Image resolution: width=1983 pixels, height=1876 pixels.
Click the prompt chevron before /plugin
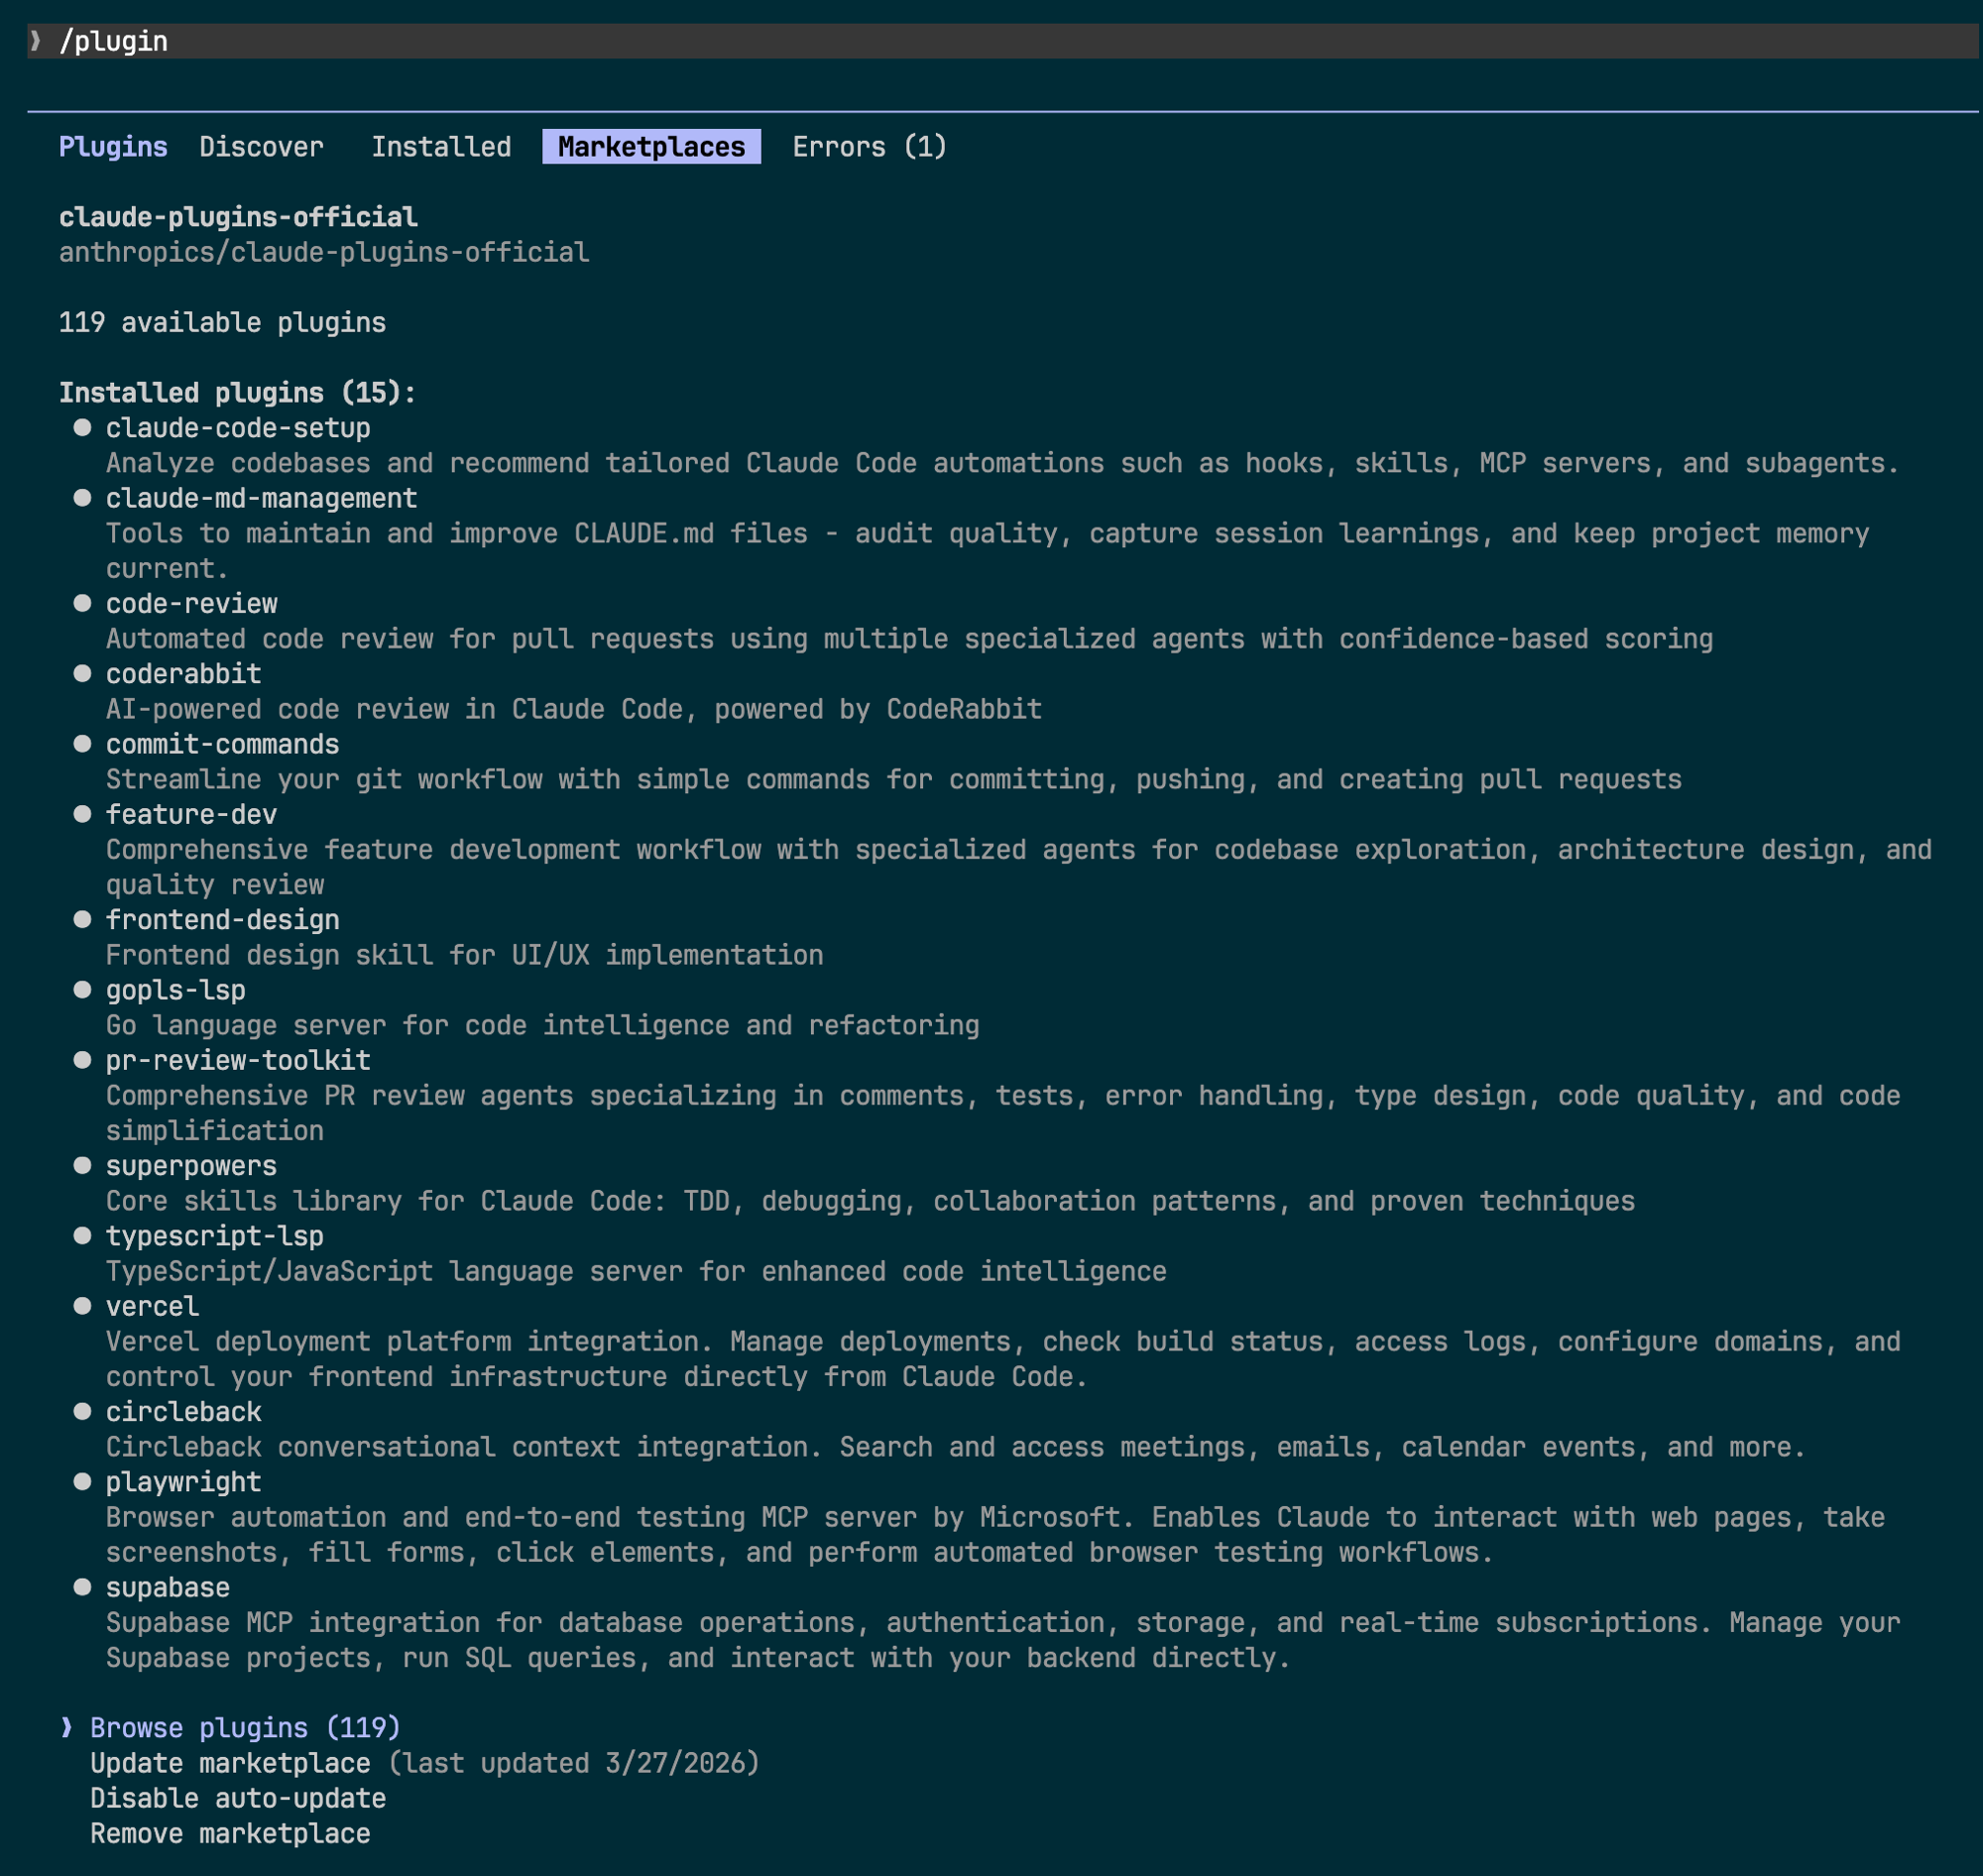36,41
